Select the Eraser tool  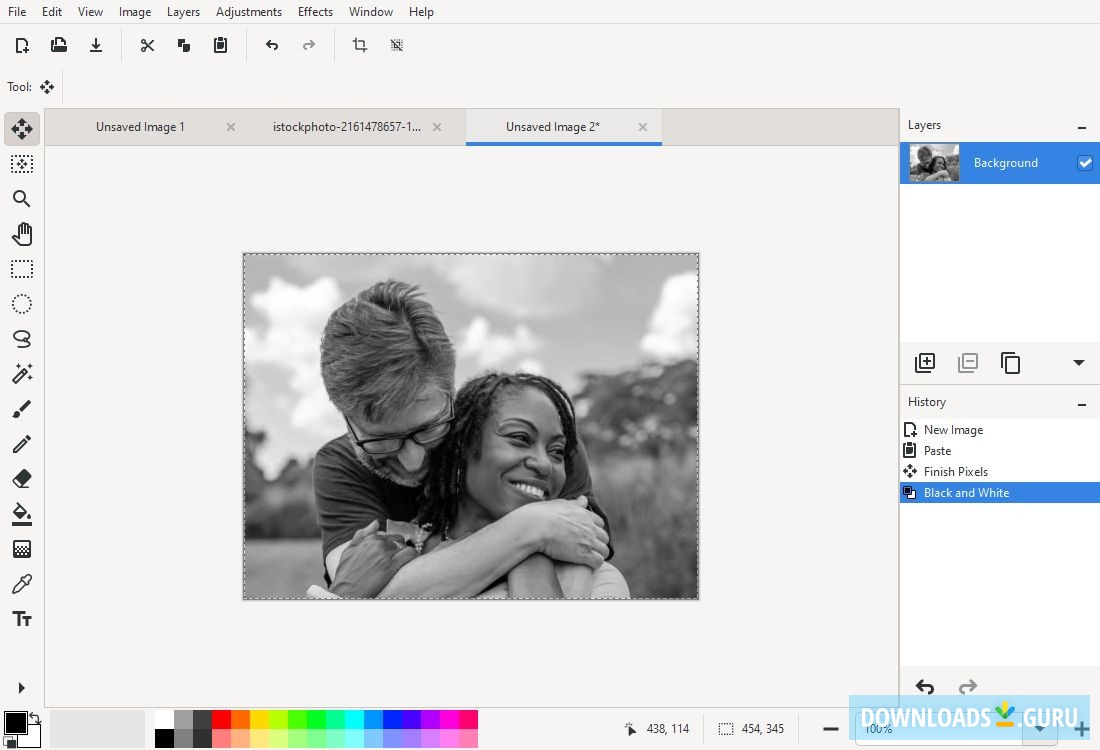tap(22, 479)
